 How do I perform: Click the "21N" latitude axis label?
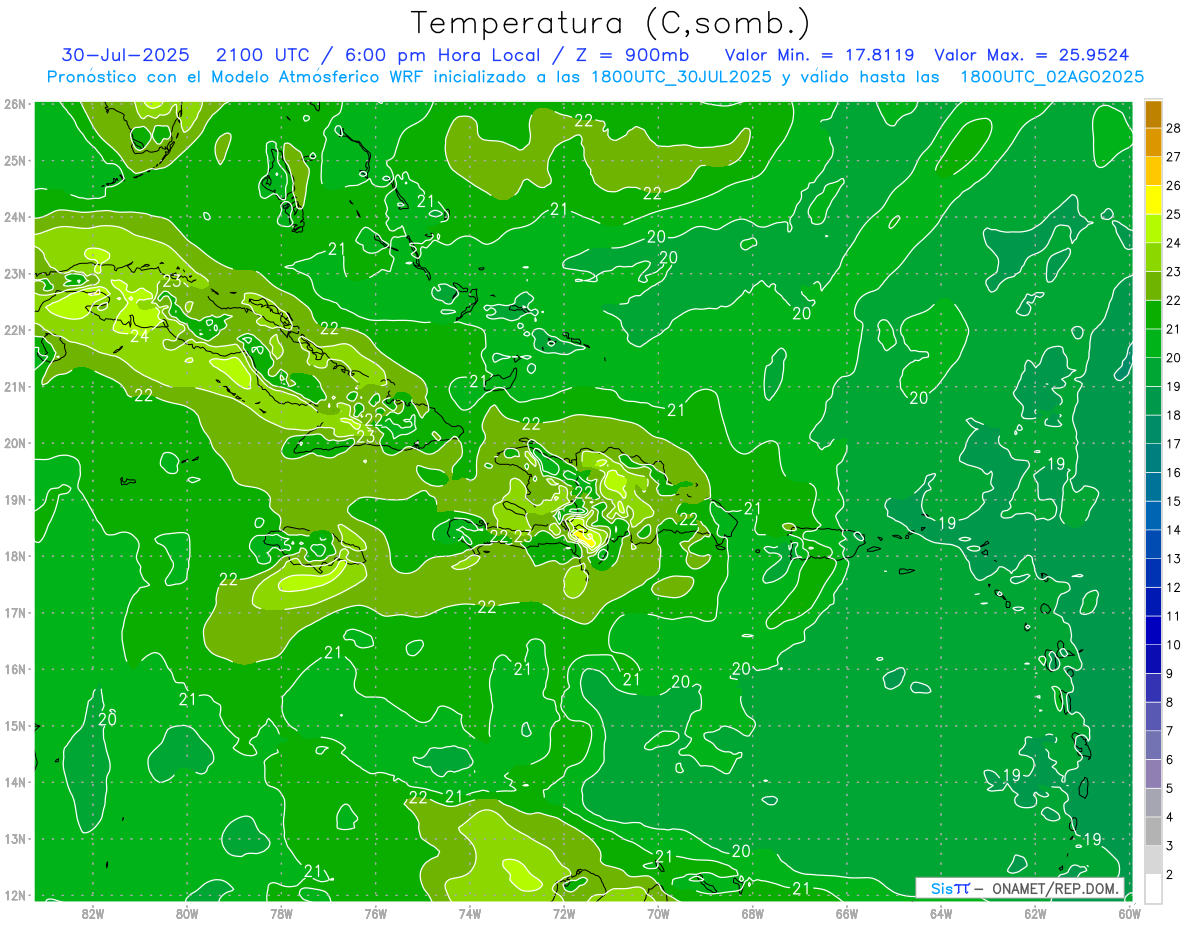click(15, 386)
